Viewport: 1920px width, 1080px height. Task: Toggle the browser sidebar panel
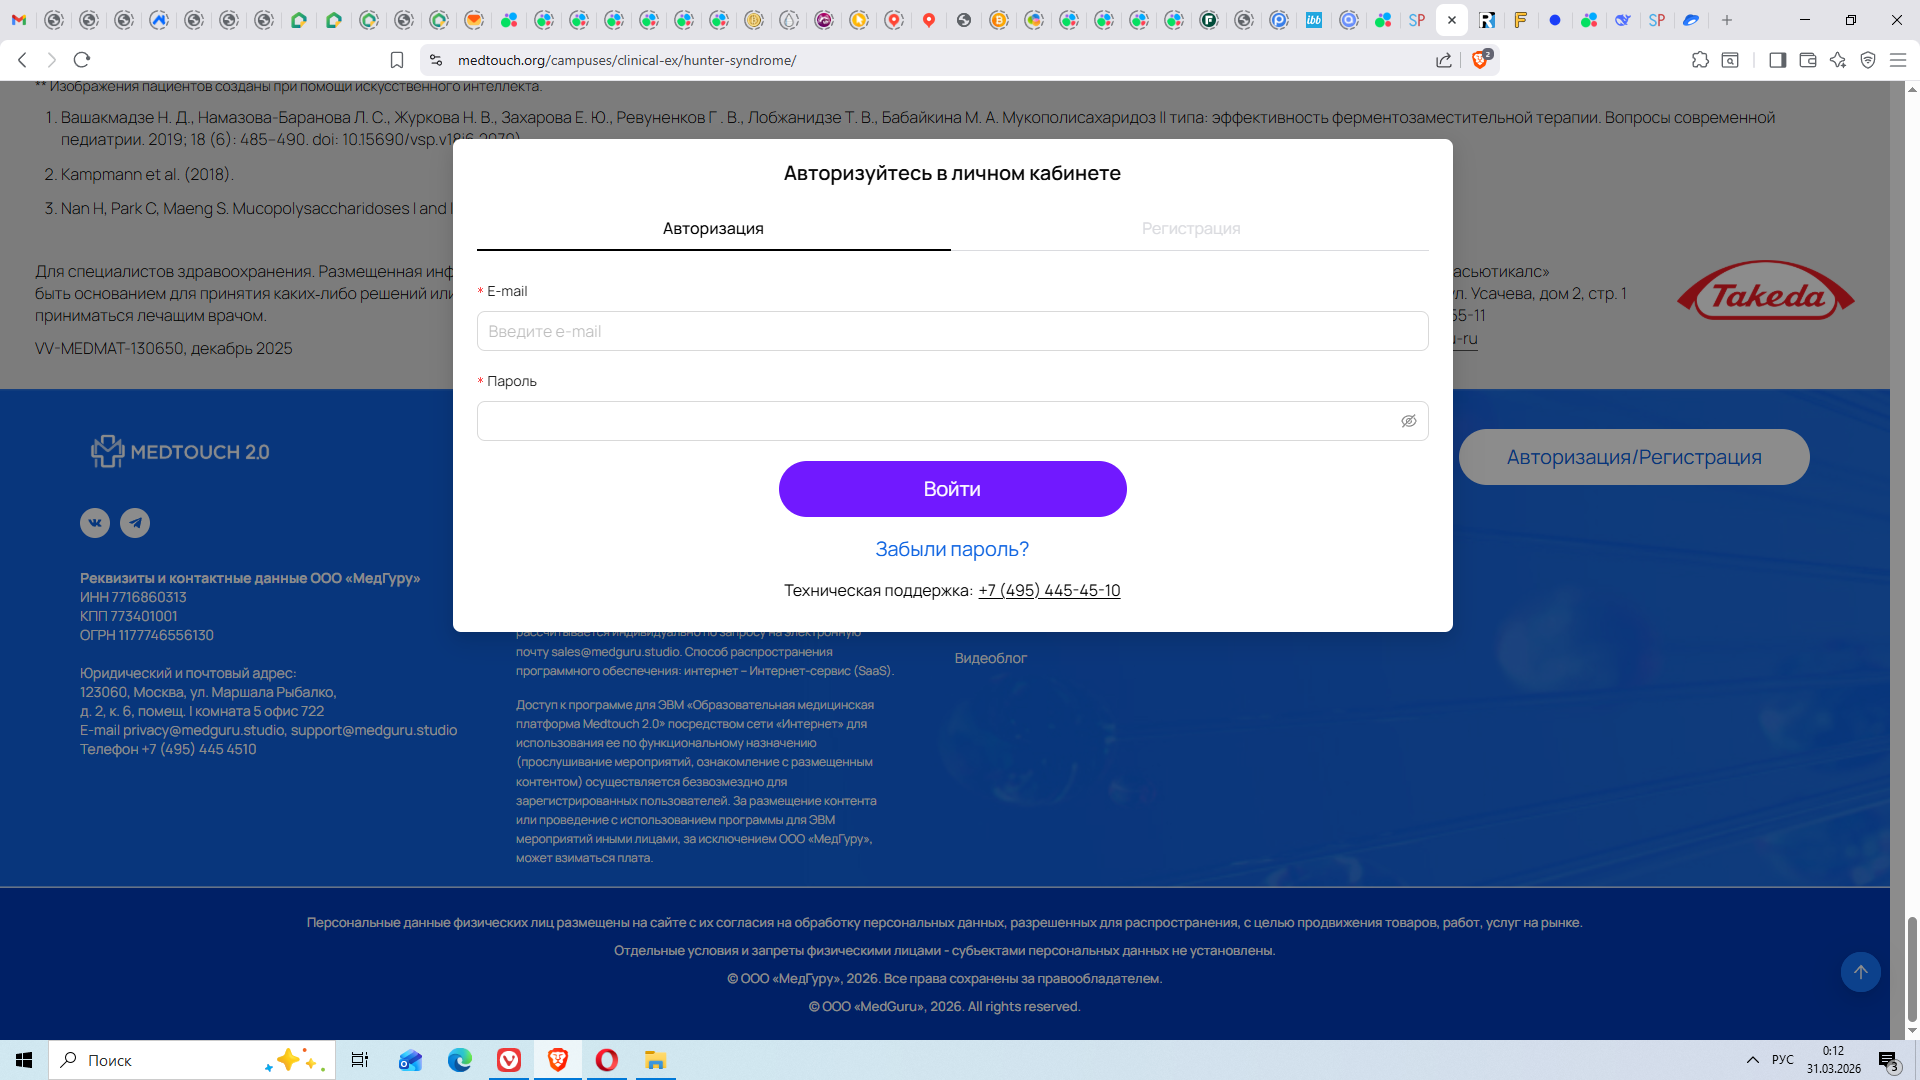pos(1777,60)
